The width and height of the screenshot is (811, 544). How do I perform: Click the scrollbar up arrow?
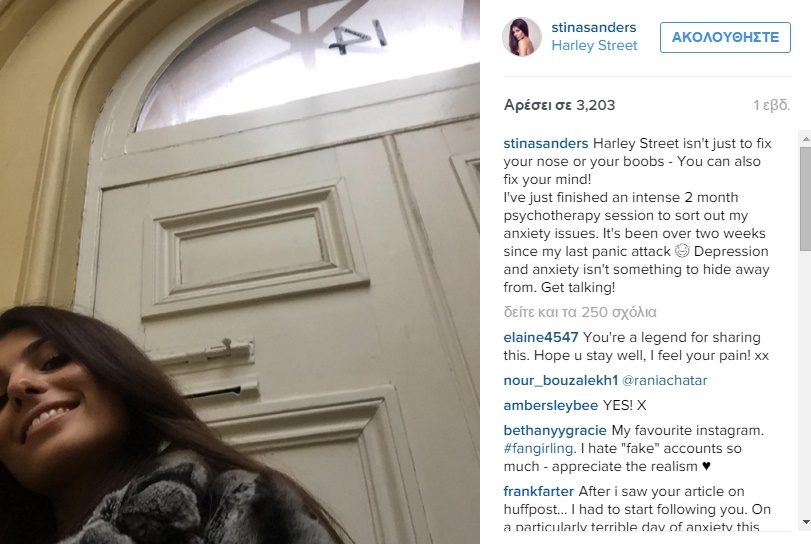[806, 139]
